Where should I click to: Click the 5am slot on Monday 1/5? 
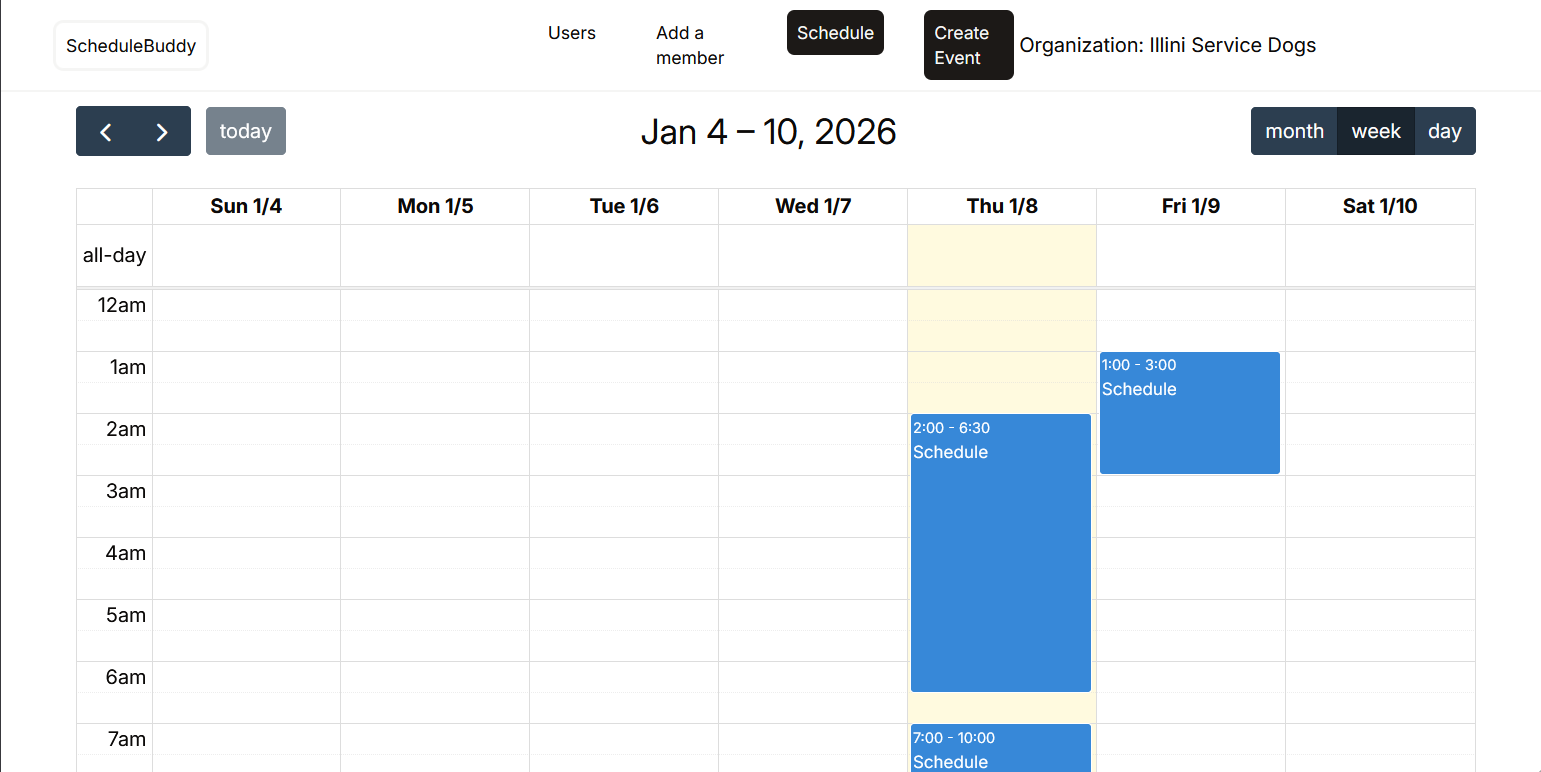click(x=435, y=630)
